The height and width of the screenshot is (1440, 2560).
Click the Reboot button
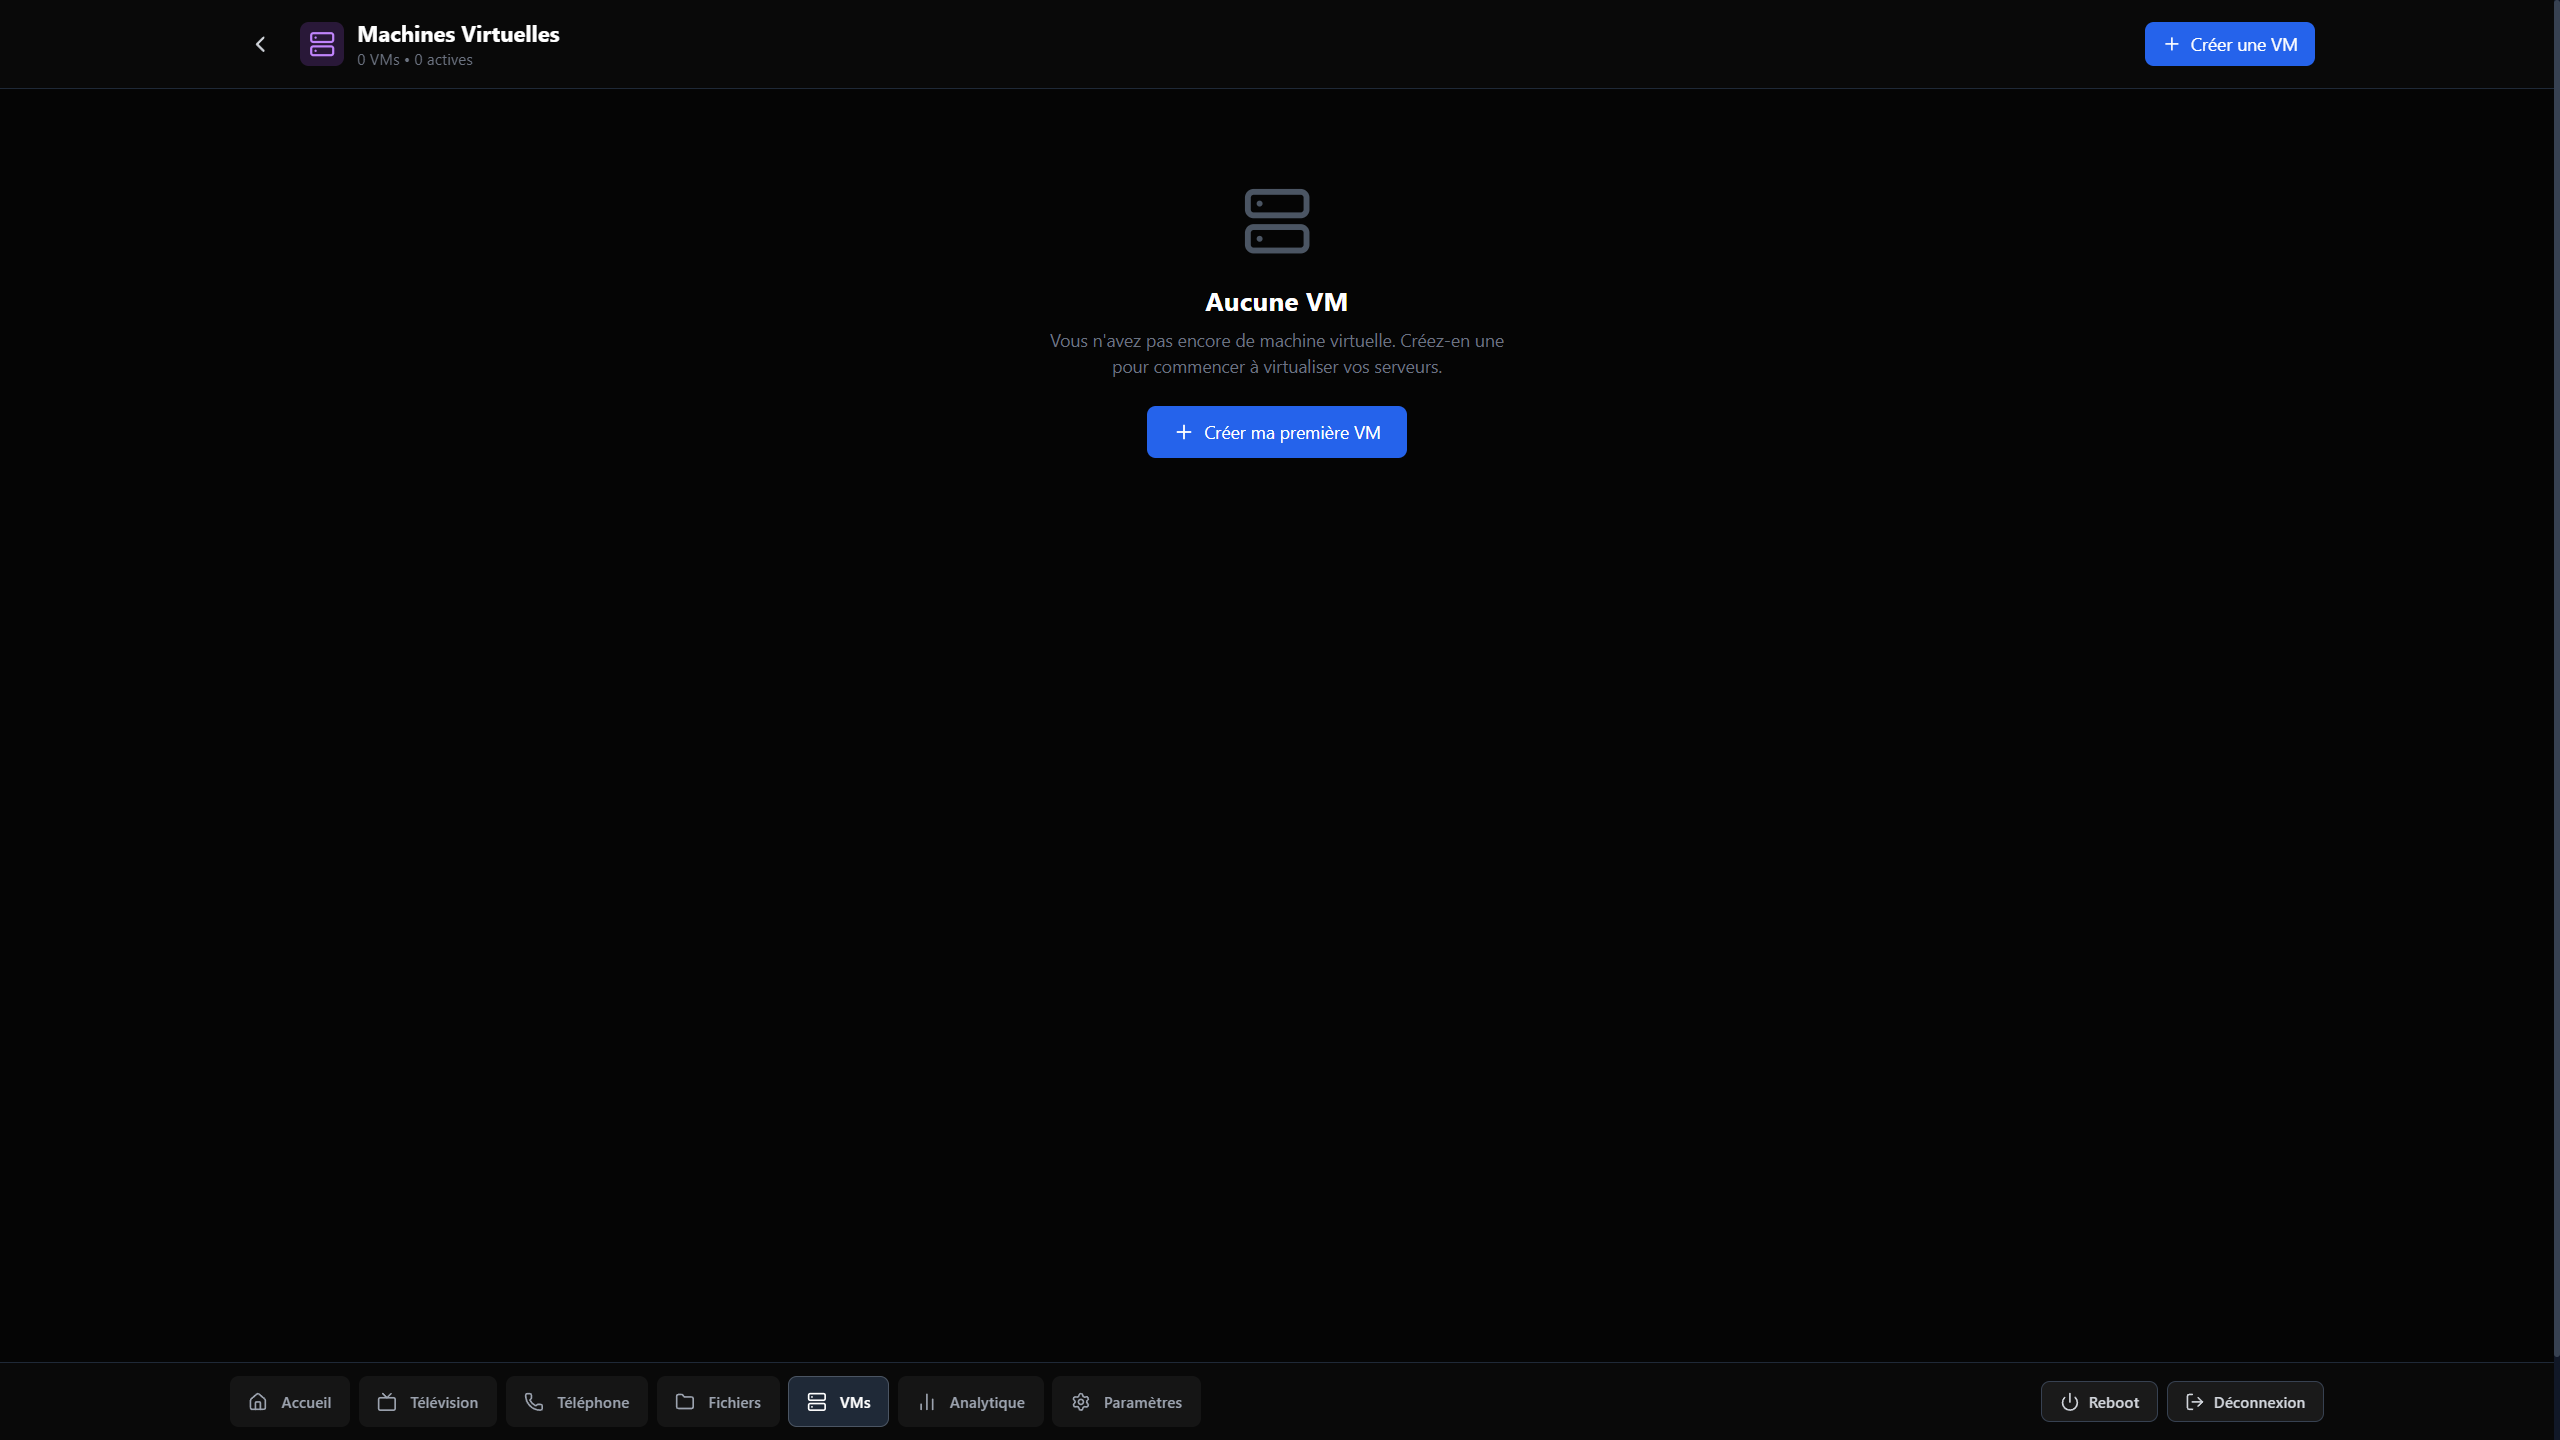point(2099,1402)
